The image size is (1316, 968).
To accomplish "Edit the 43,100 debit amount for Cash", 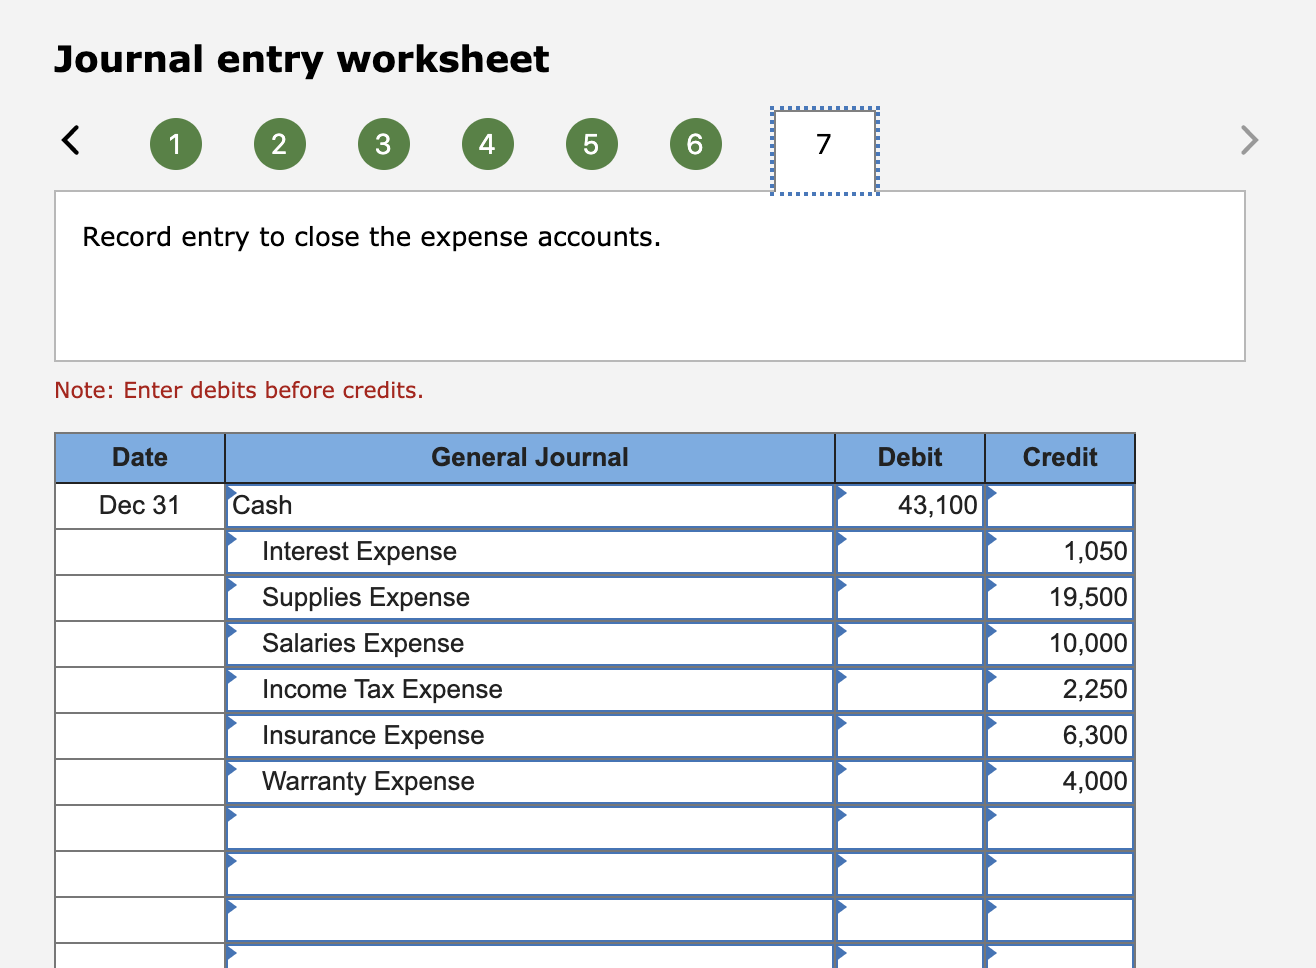I will pos(910,506).
